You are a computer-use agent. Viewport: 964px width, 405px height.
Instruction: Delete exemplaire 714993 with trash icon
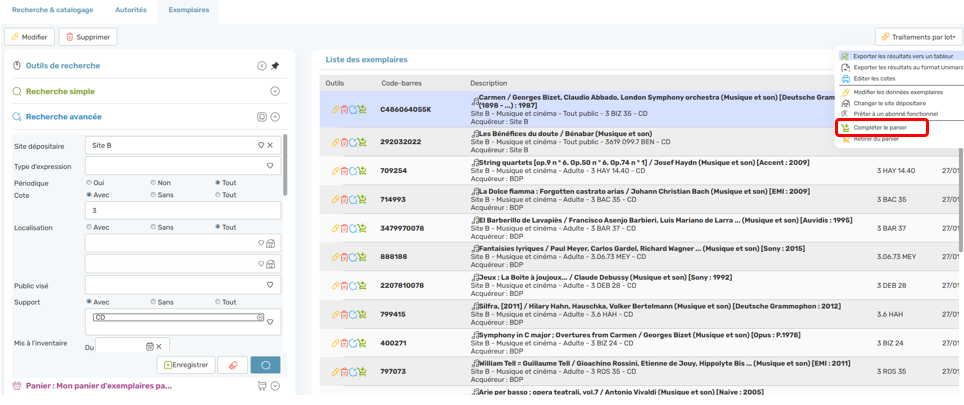pyautogui.click(x=344, y=200)
